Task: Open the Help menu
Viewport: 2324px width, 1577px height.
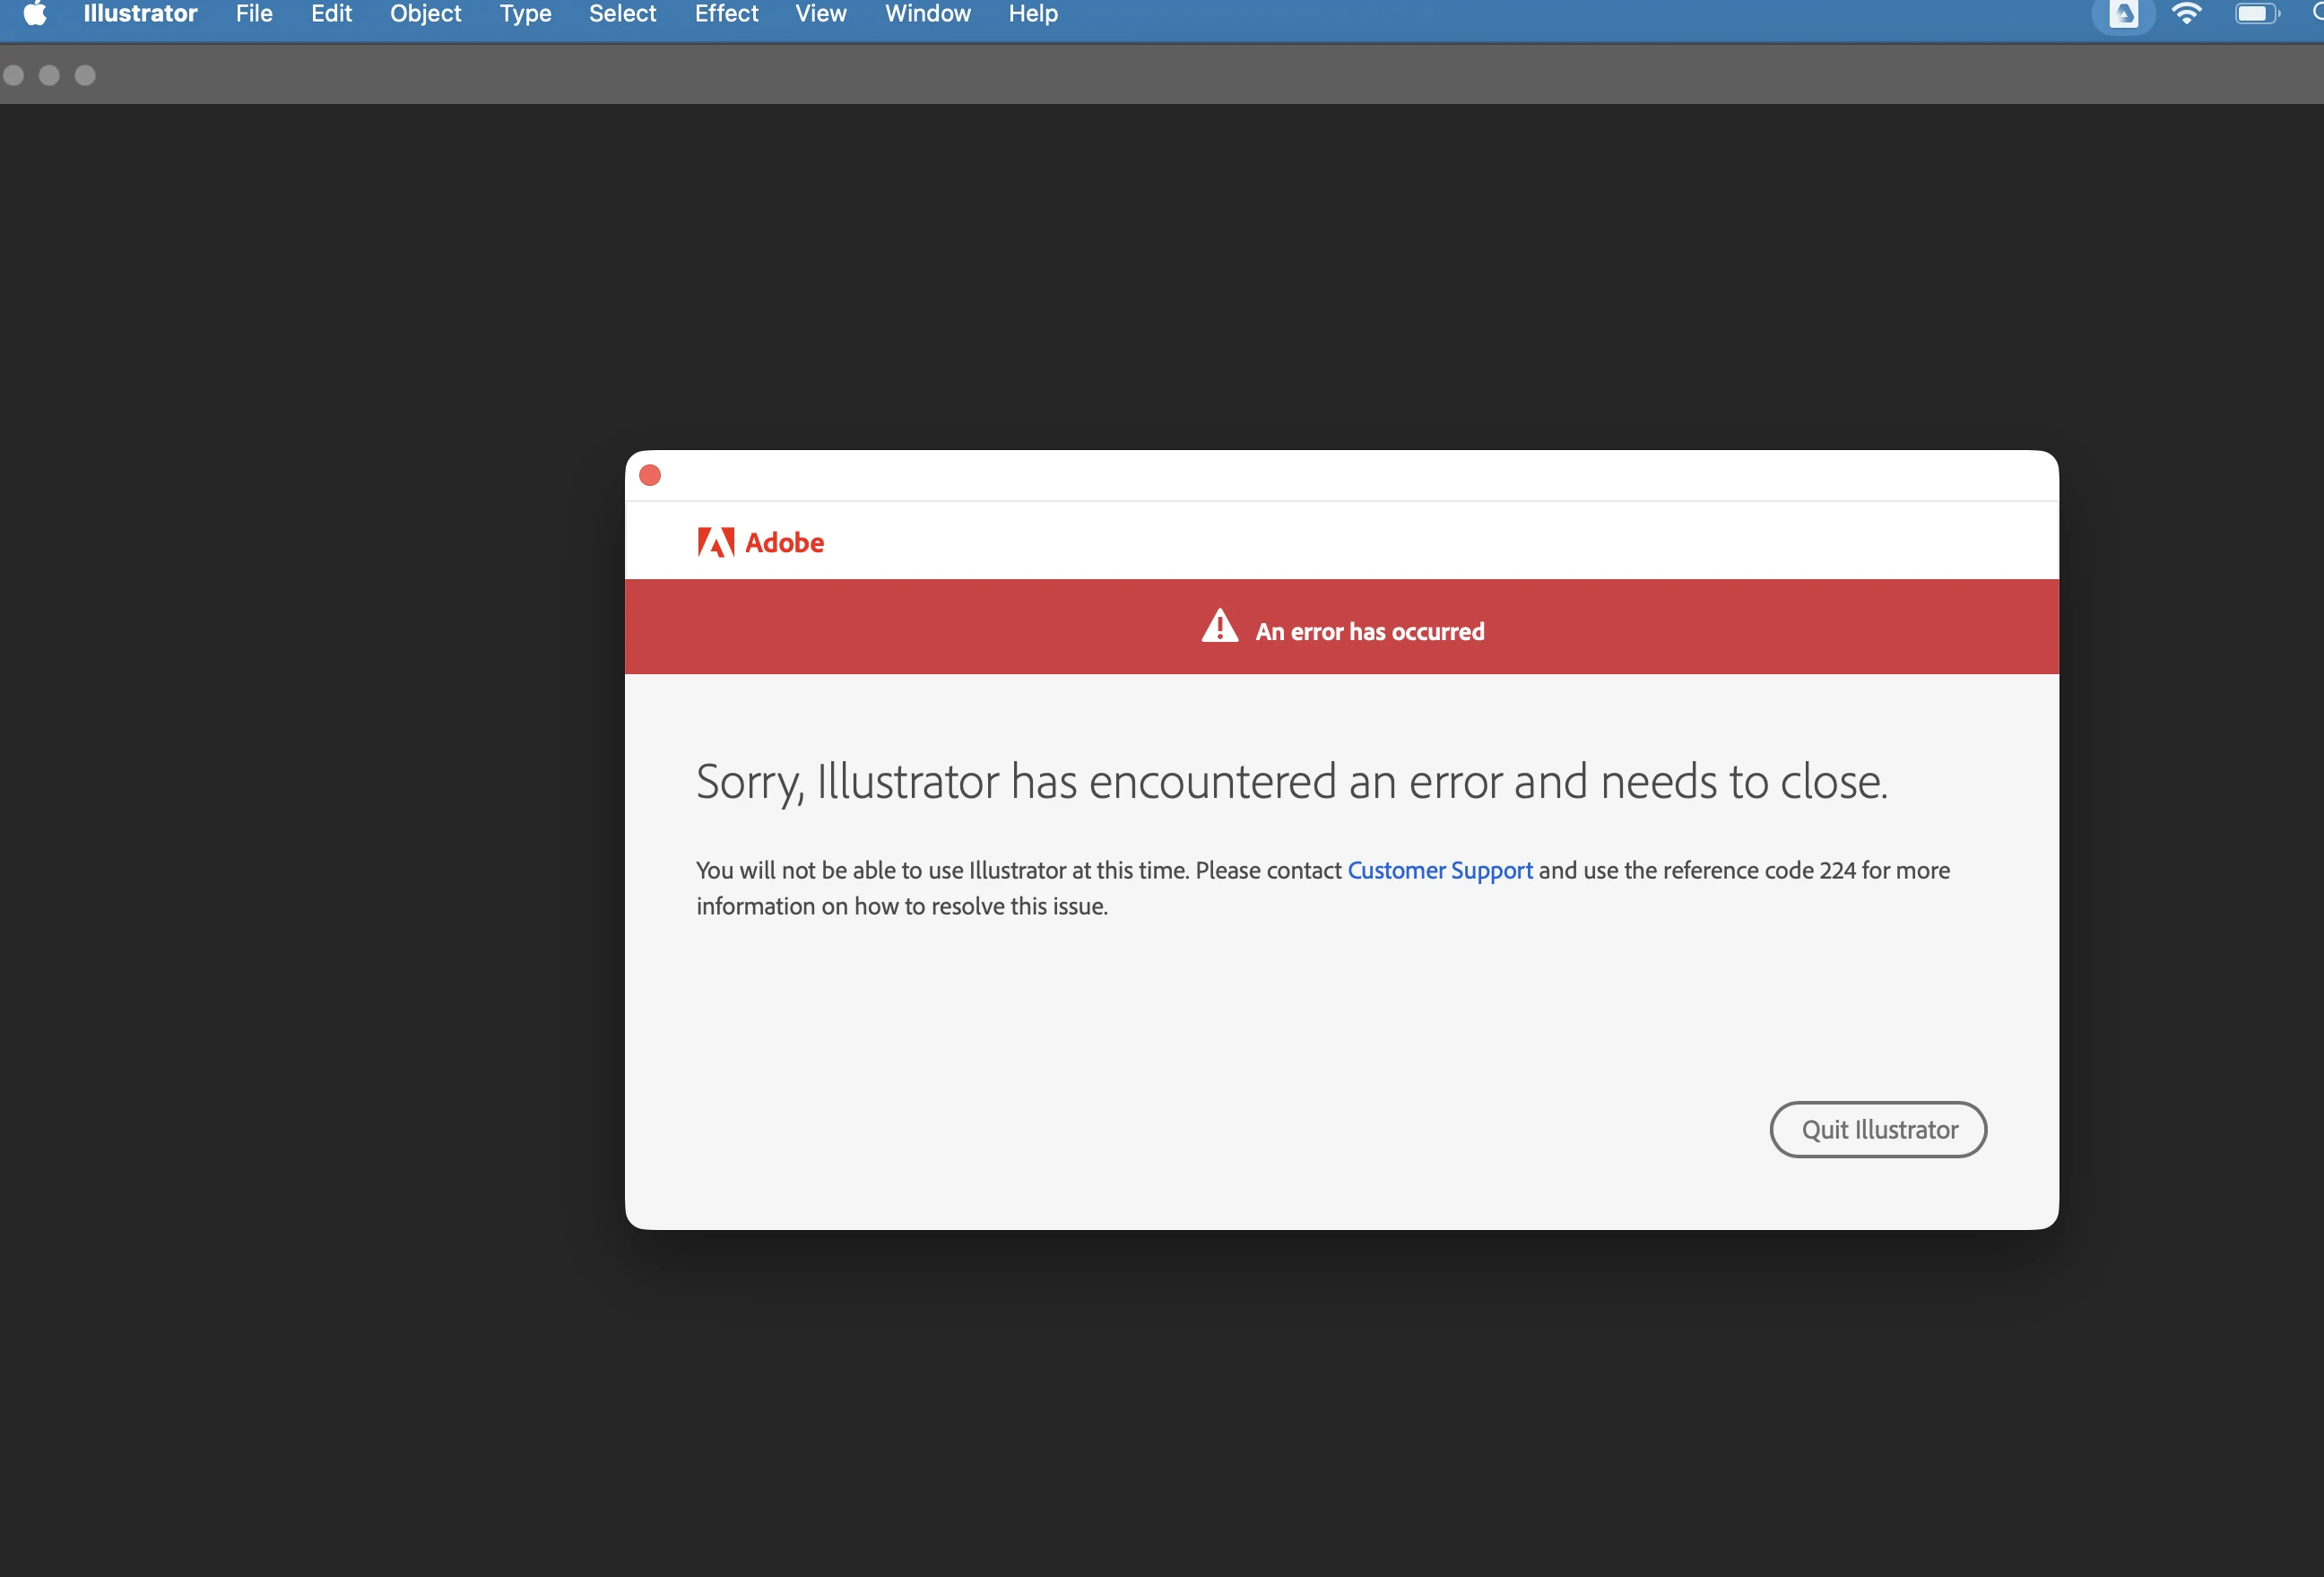Action: tap(1033, 14)
